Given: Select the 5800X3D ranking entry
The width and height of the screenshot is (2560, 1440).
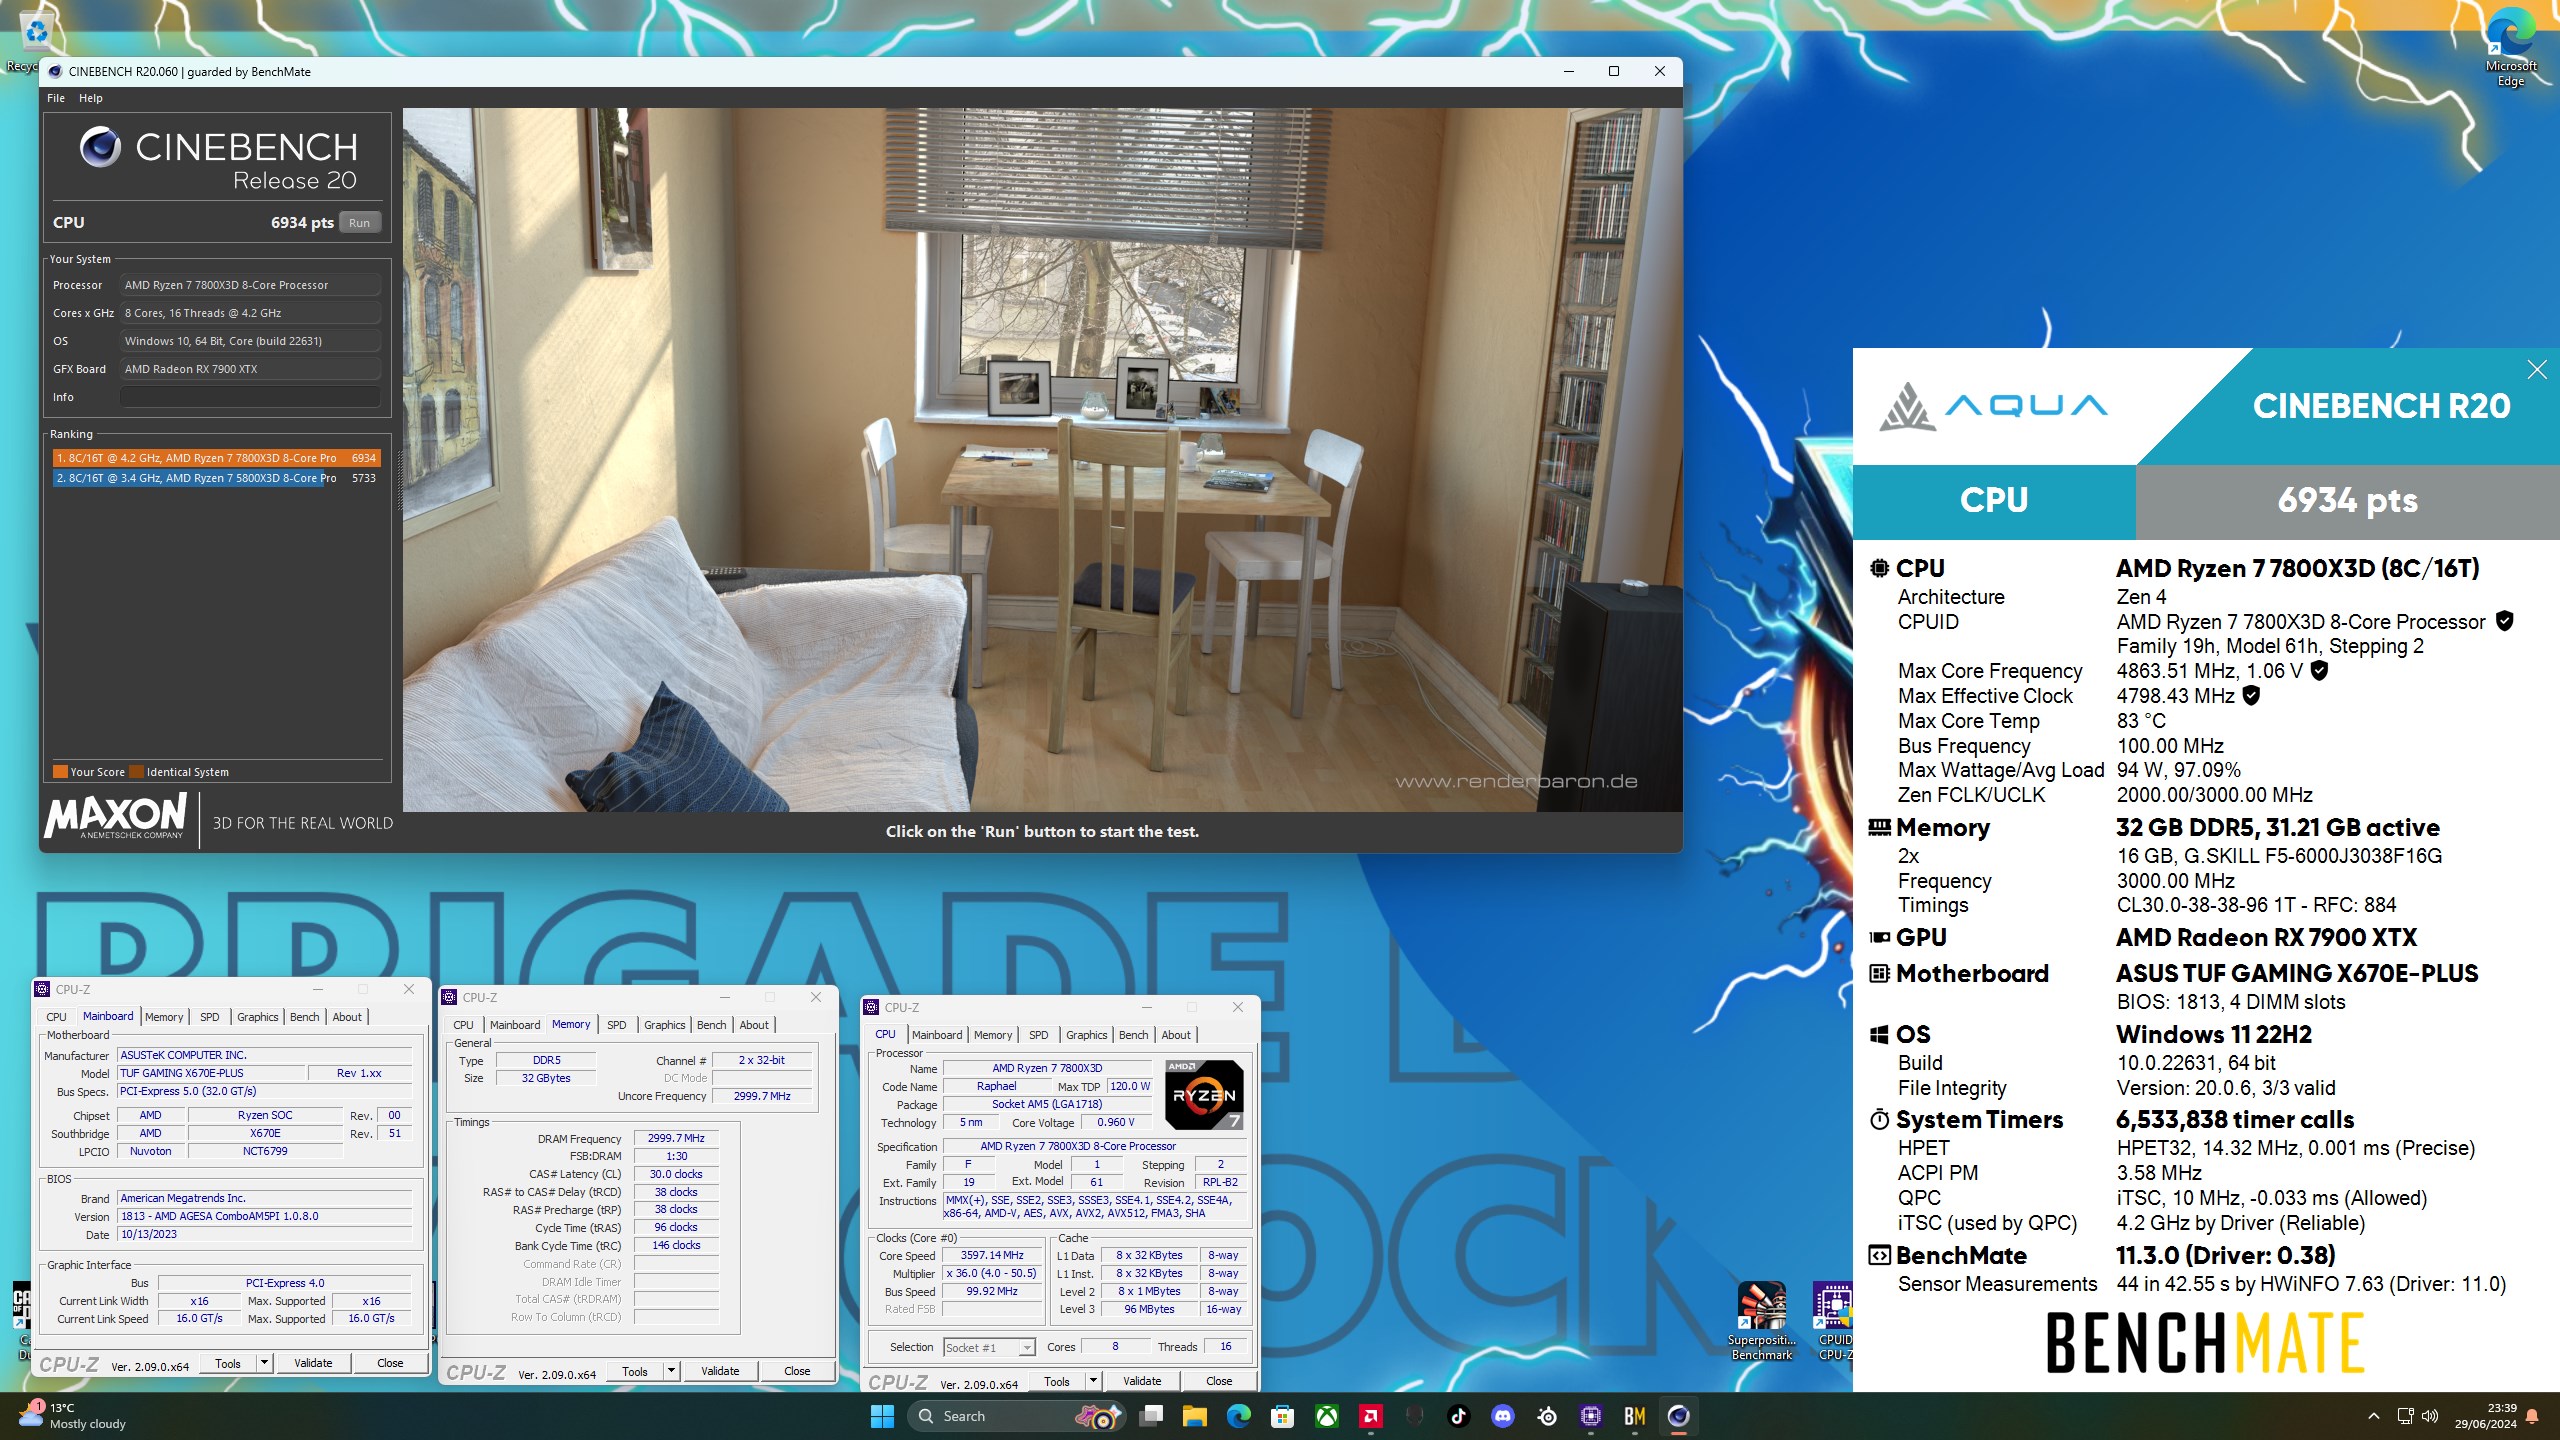Looking at the screenshot, I should pyautogui.click(x=216, y=478).
